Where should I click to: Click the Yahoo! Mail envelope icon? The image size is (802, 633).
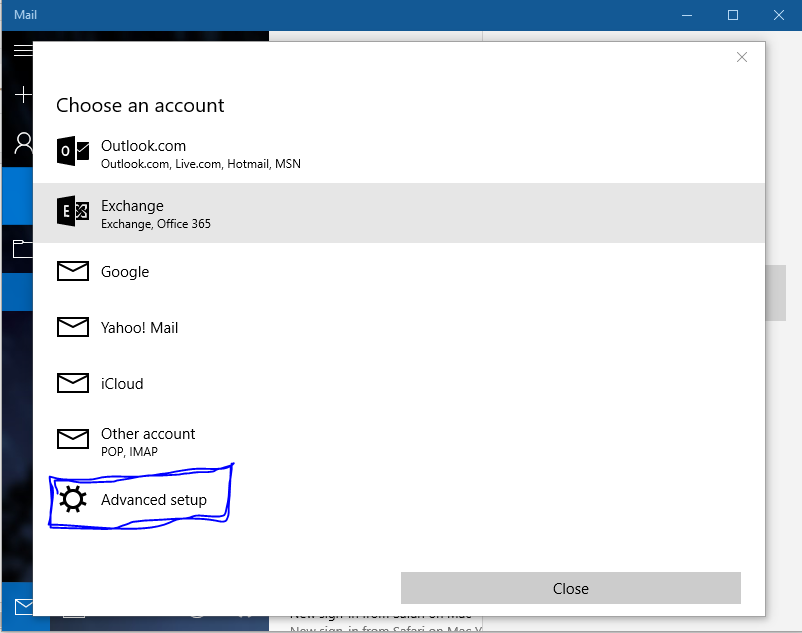(72, 327)
